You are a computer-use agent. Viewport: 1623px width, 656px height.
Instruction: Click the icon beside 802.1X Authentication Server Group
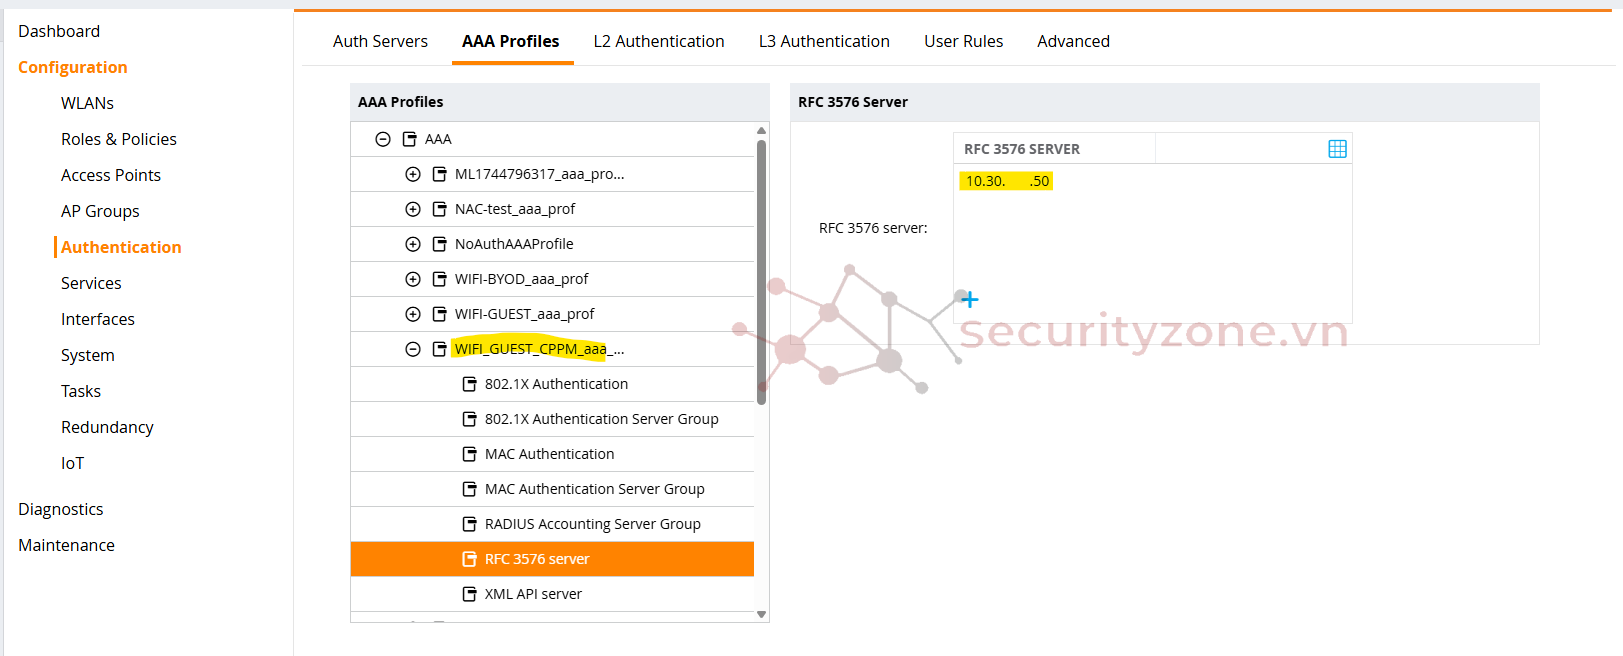click(x=469, y=419)
